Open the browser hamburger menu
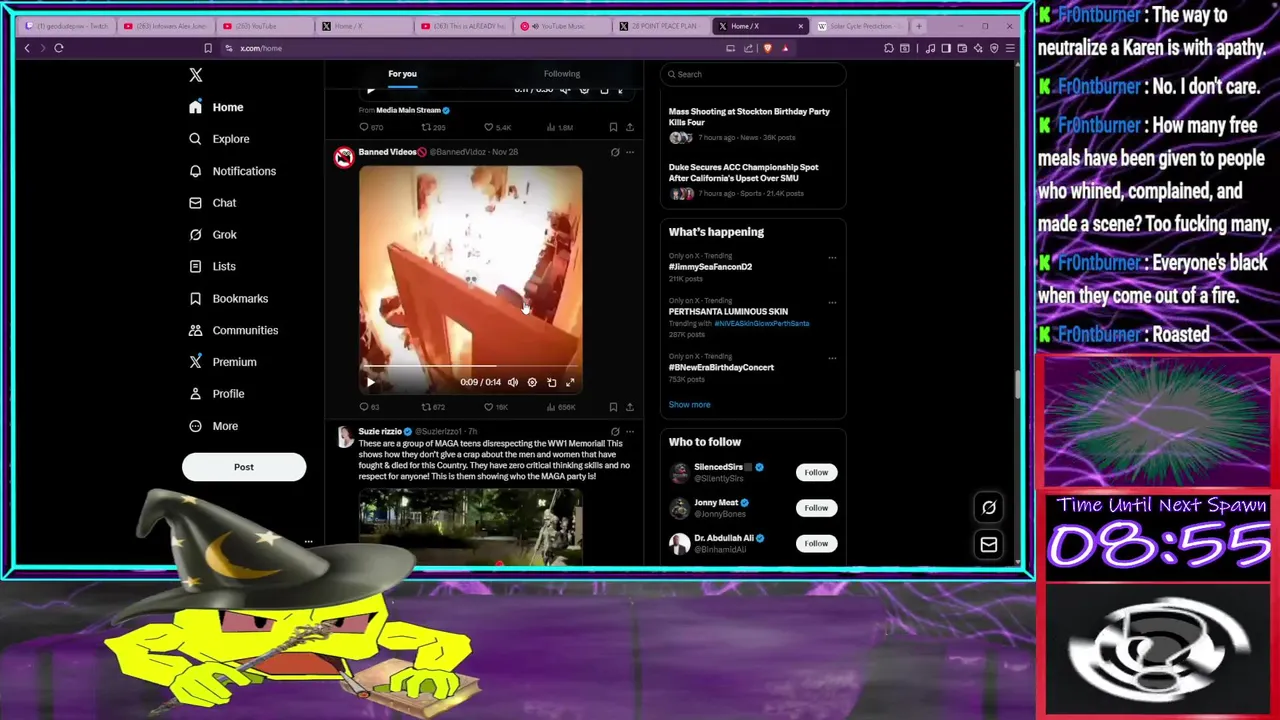The width and height of the screenshot is (1280, 720). click(x=1010, y=48)
